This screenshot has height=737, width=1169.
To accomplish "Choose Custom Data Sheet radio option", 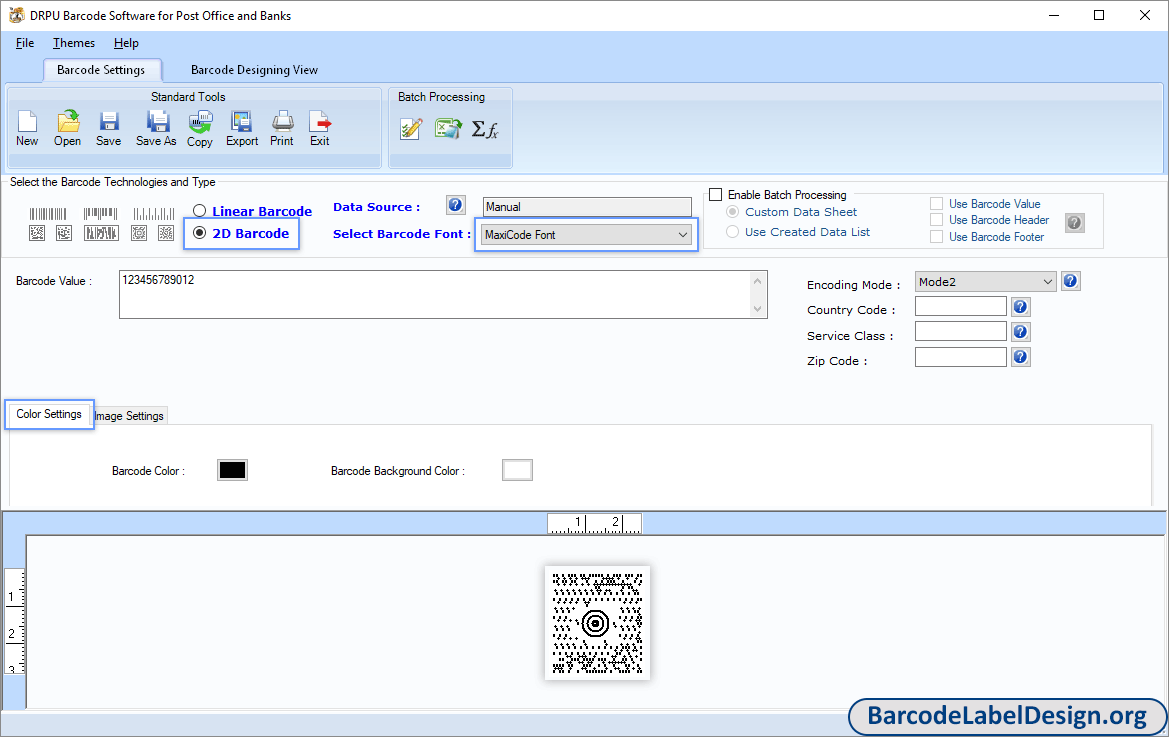I will (x=733, y=212).
